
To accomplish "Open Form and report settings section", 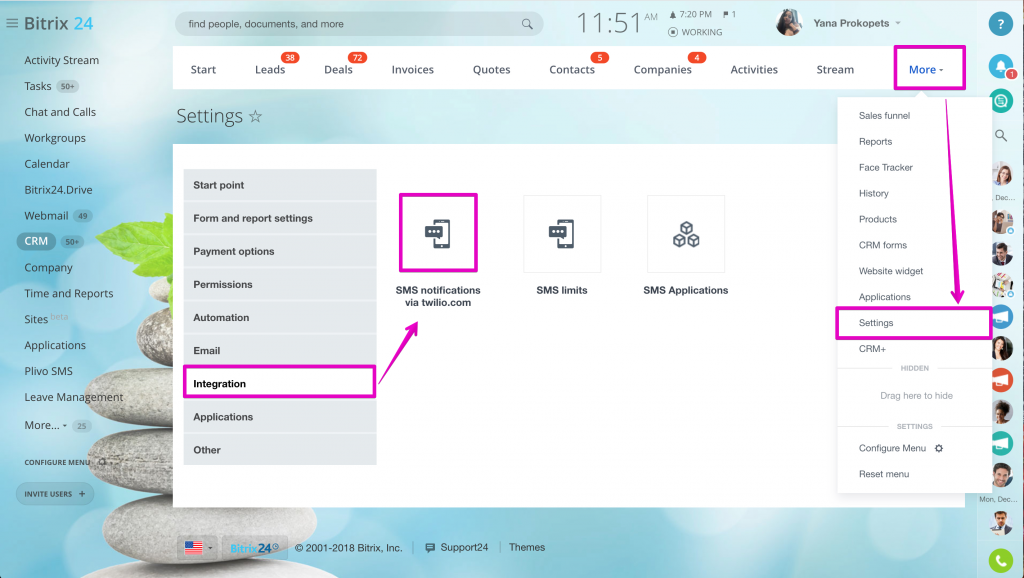I will tap(280, 218).
